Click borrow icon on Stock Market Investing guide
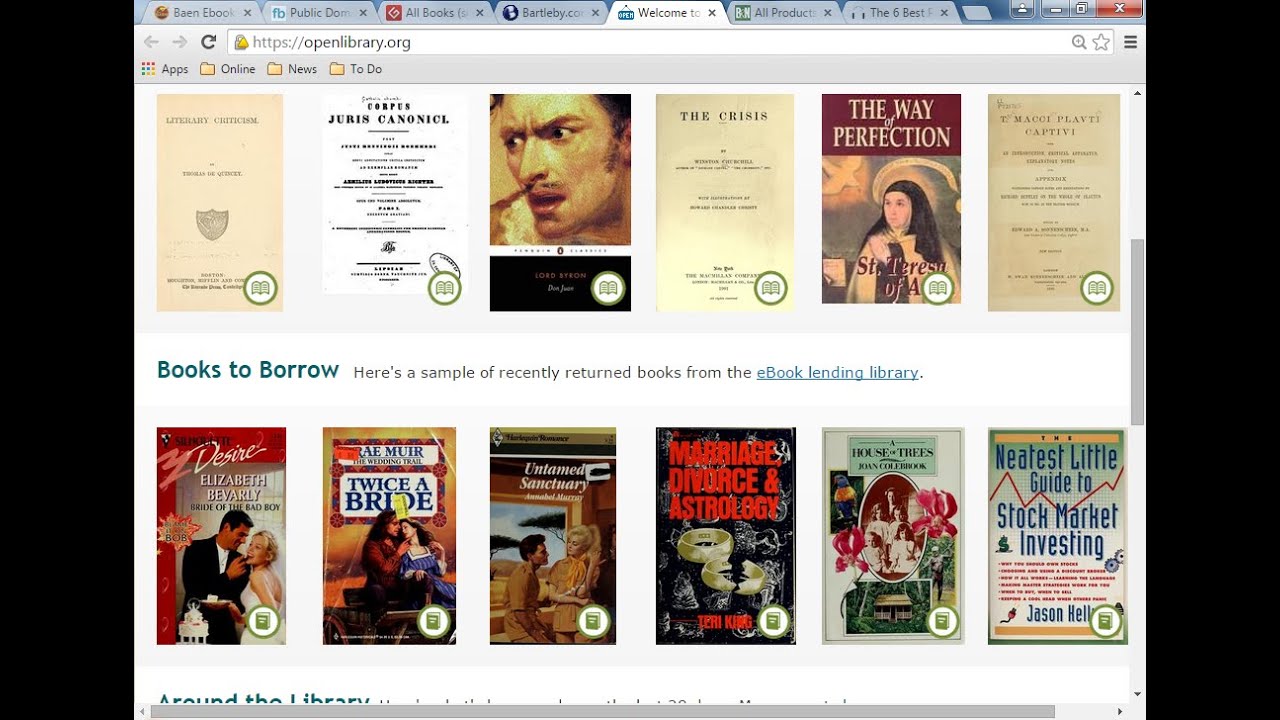Viewport: 1280px width, 720px height. pos(1105,621)
